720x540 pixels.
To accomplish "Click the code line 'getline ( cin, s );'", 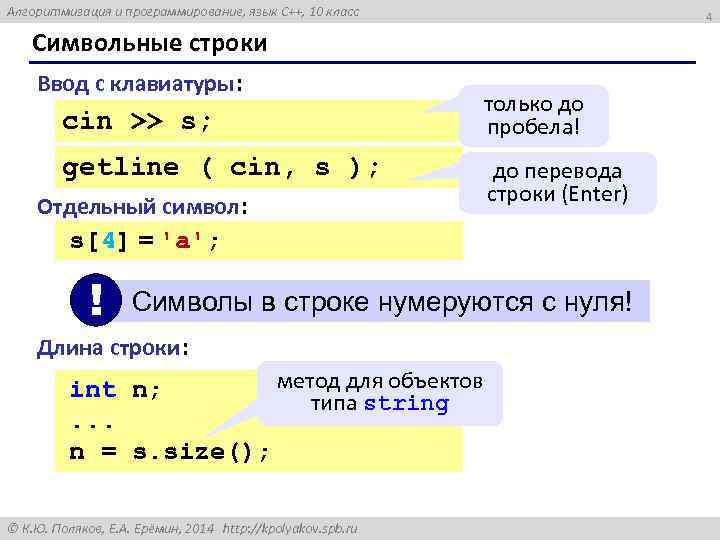I will [220, 167].
